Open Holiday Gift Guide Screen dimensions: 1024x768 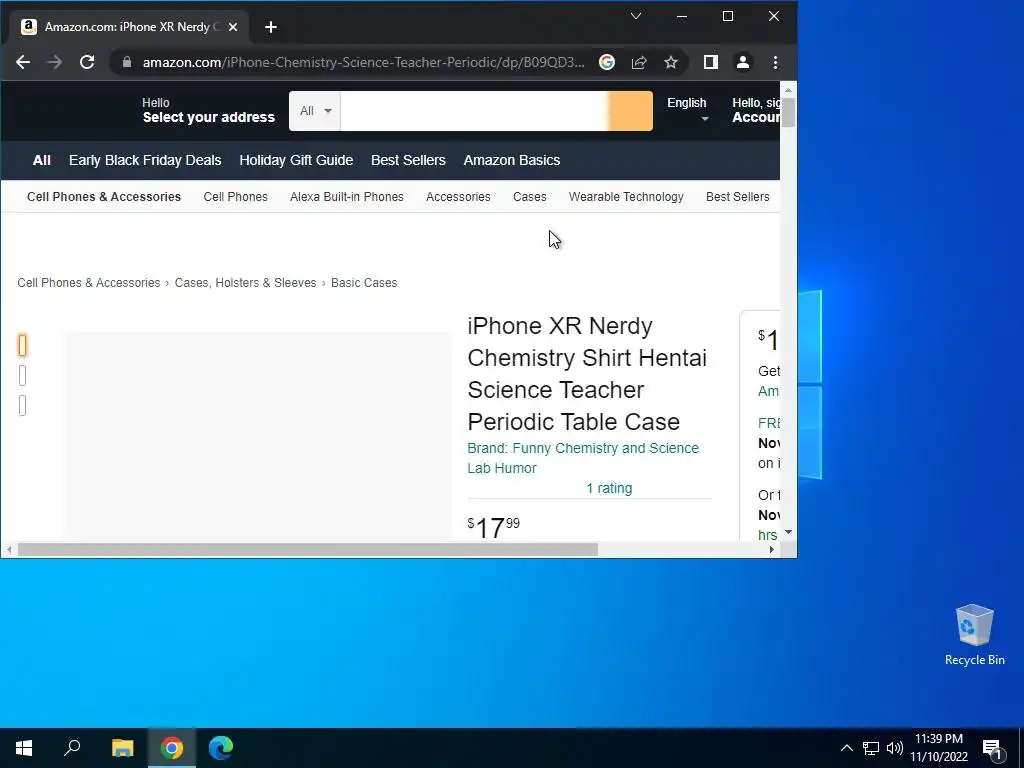click(296, 160)
